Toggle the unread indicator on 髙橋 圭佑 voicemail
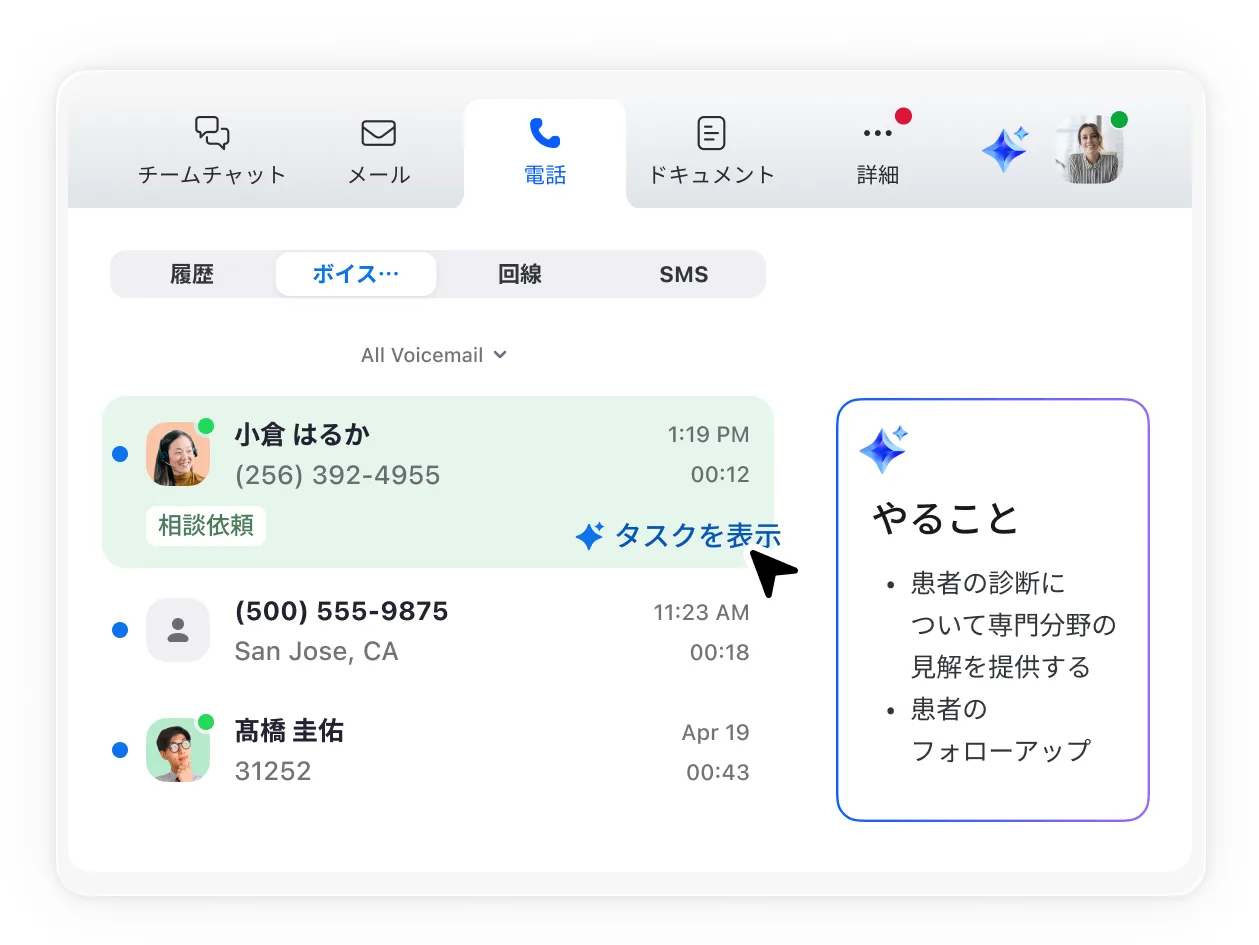 [120, 750]
